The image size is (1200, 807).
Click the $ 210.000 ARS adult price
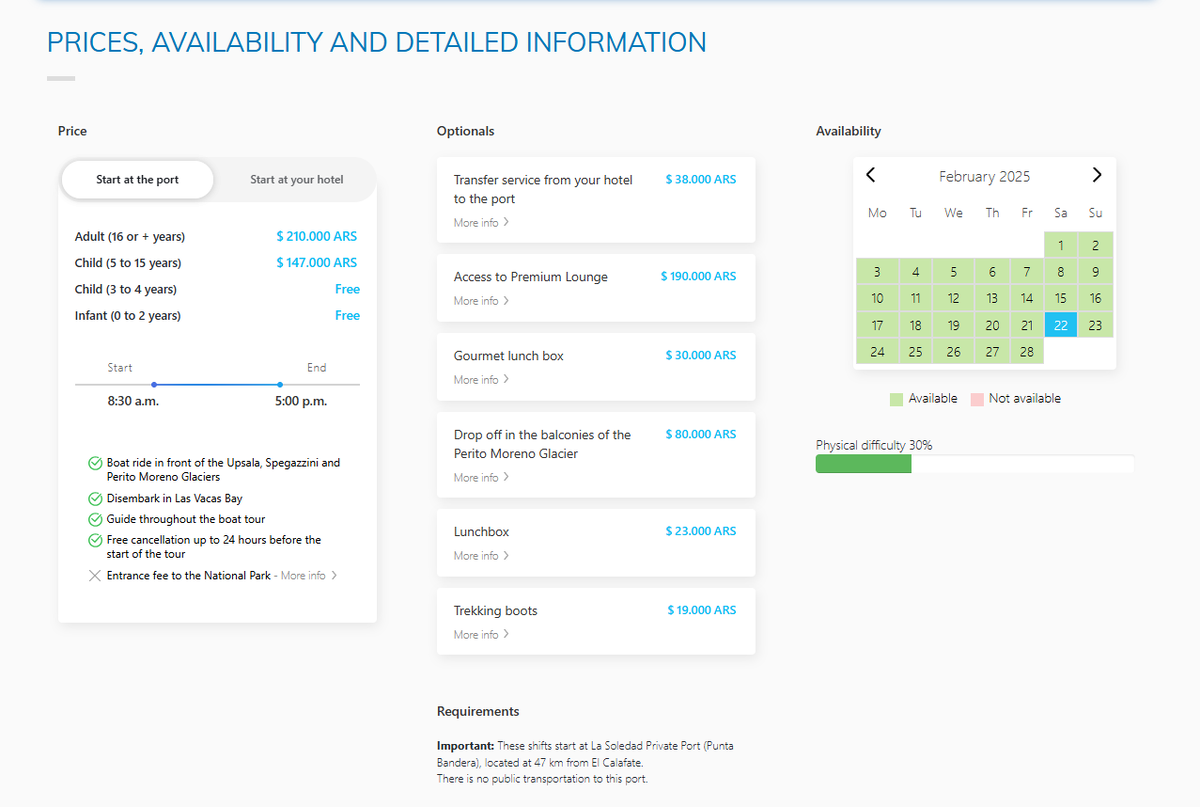316,237
